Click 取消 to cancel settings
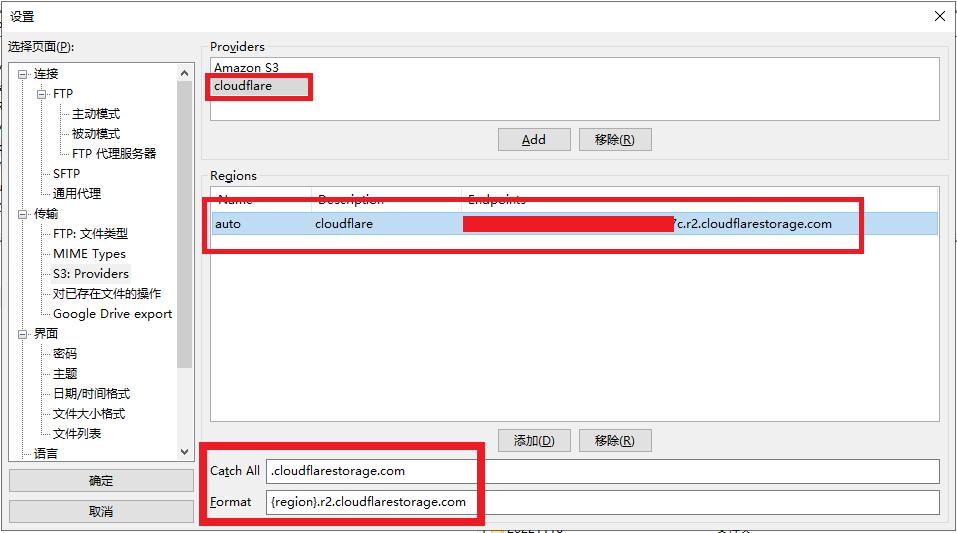The image size is (957, 533). (x=101, y=511)
